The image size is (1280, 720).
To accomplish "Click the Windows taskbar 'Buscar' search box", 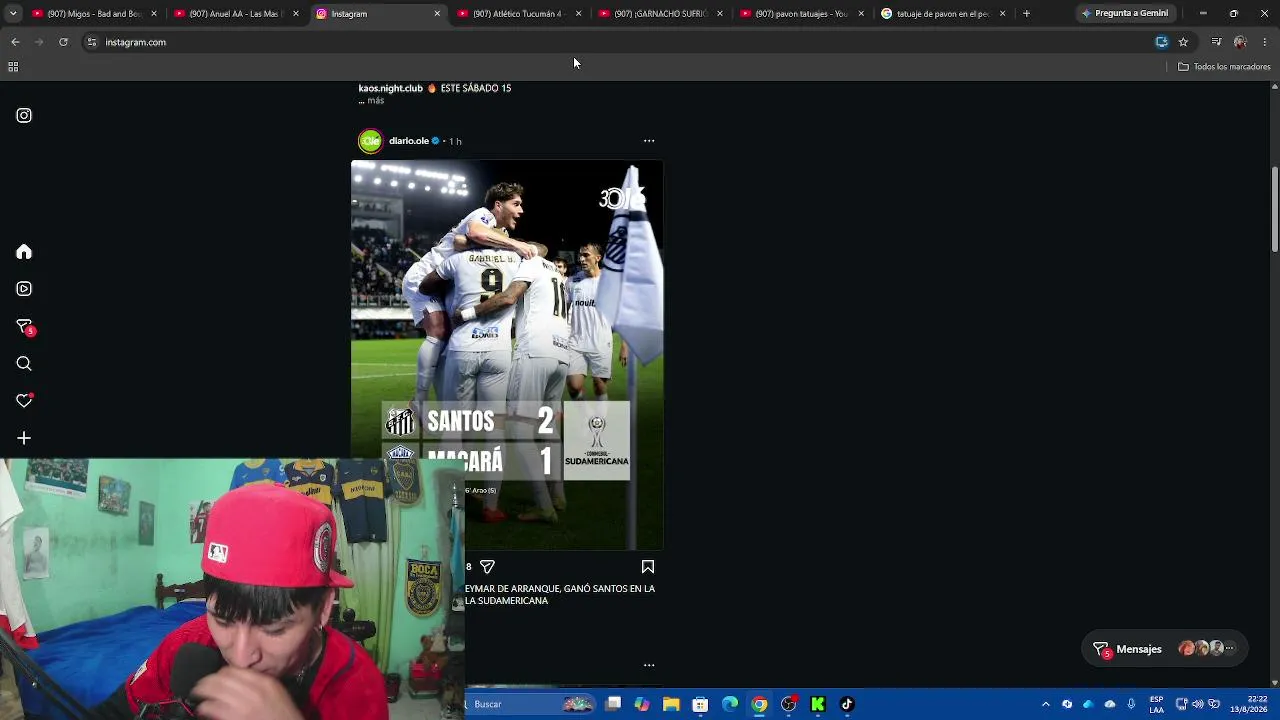I will (x=528, y=704).
